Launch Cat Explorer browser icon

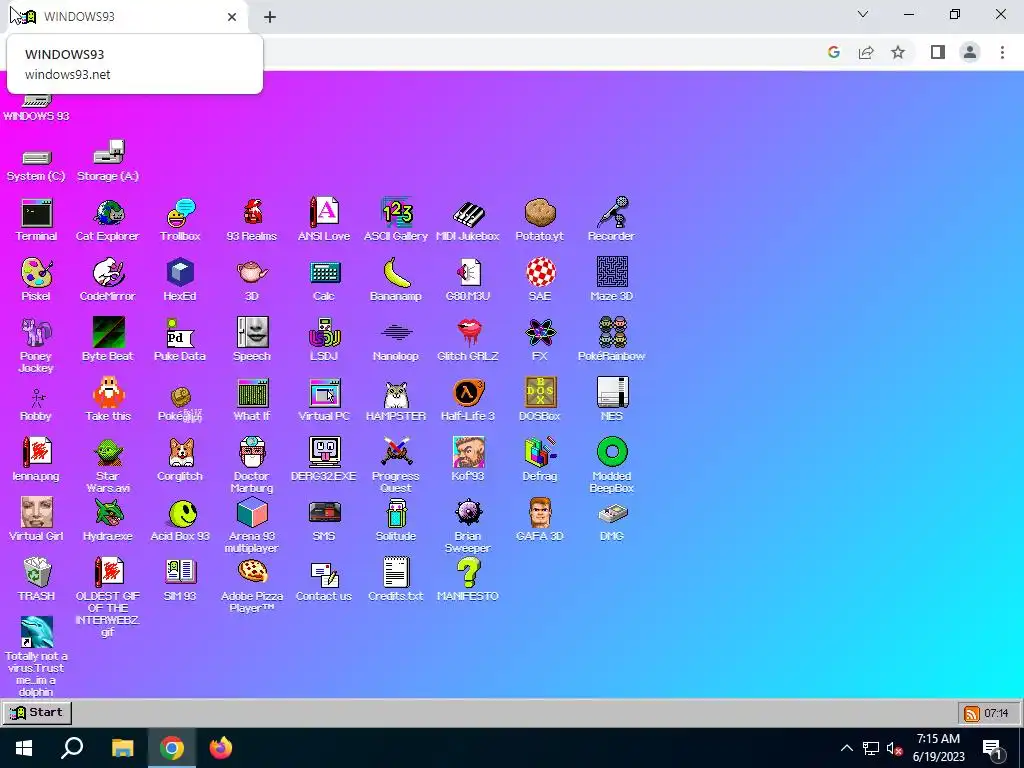(108, 213)
